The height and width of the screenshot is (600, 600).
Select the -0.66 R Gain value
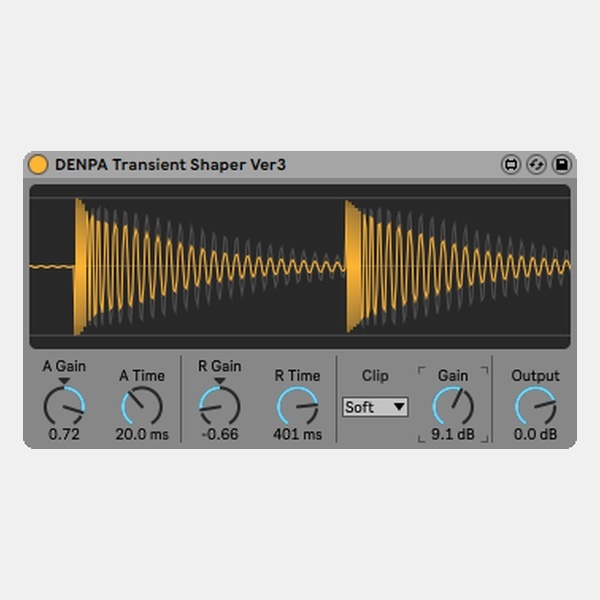tap(220, 434)
